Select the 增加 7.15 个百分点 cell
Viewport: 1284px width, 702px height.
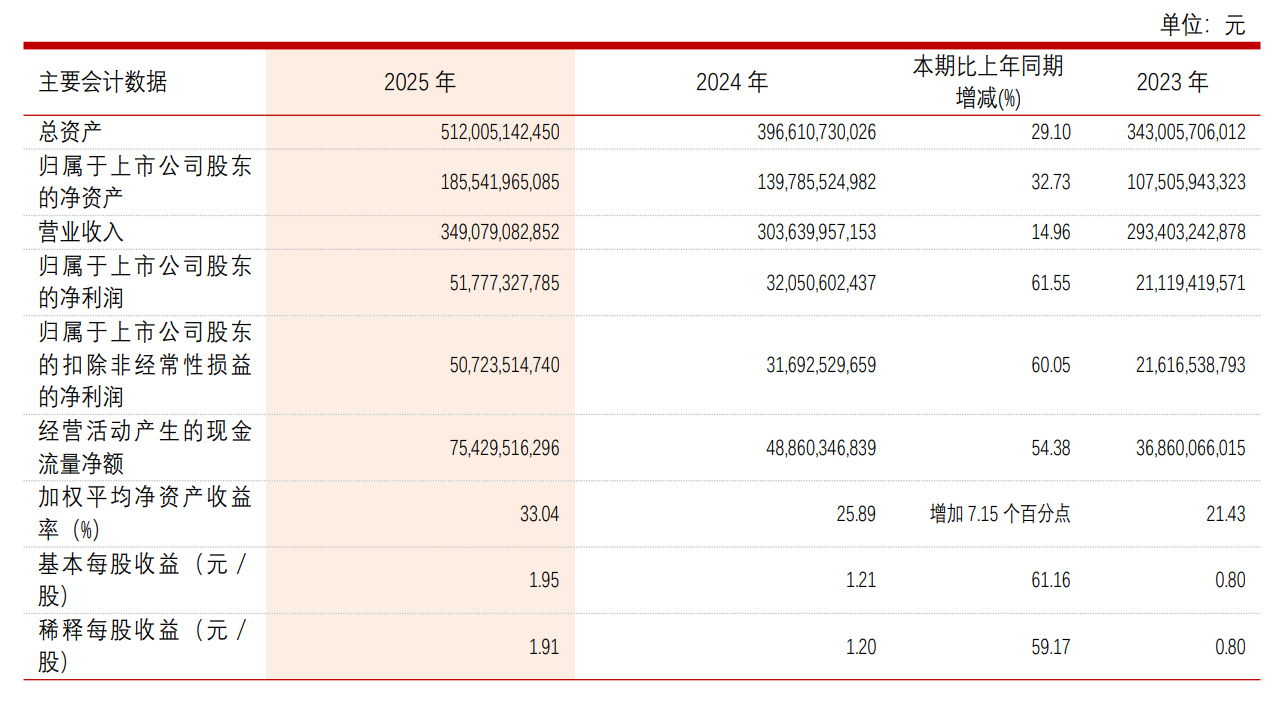[x=1000, y=514]
